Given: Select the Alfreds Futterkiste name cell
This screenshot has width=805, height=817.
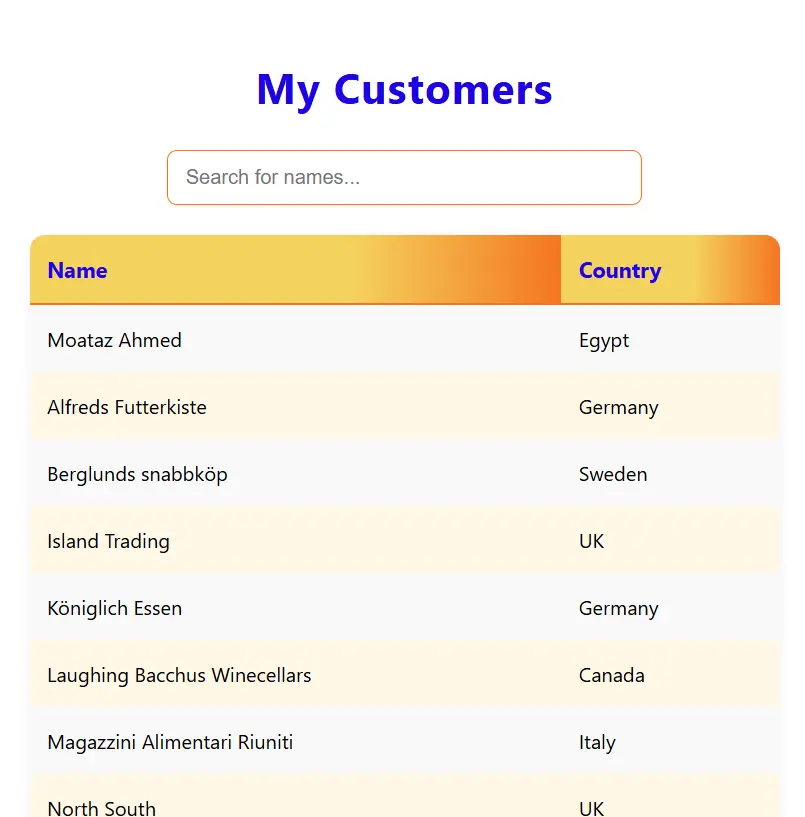Looking at the screenshot, I should (x=127, y=407).
